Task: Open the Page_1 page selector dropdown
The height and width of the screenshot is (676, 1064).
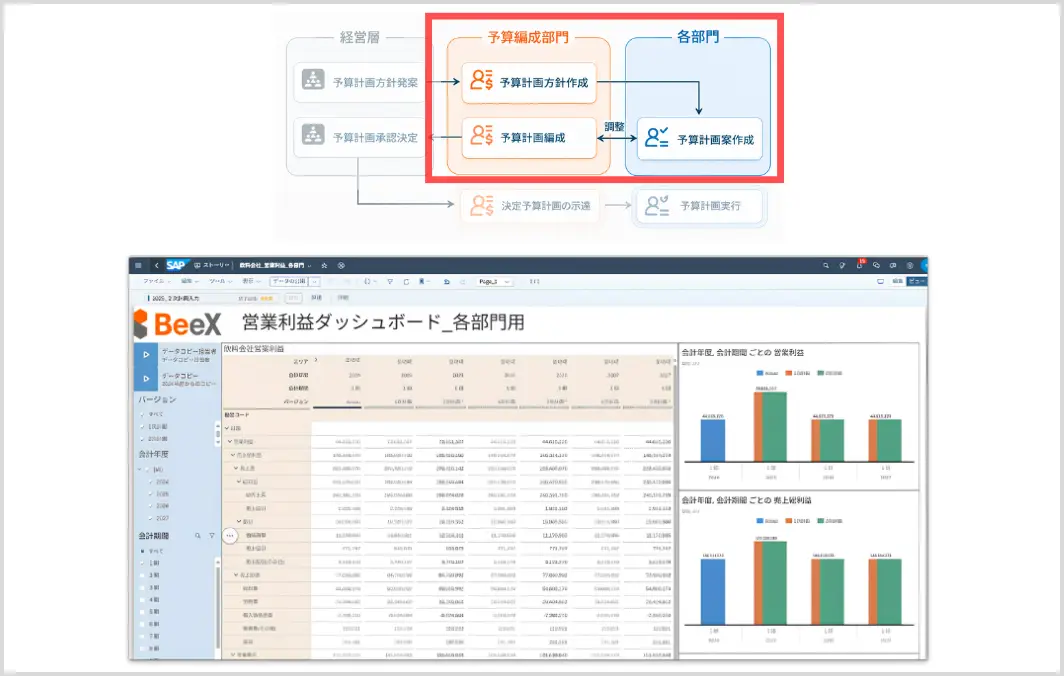Action: point(493,282)
